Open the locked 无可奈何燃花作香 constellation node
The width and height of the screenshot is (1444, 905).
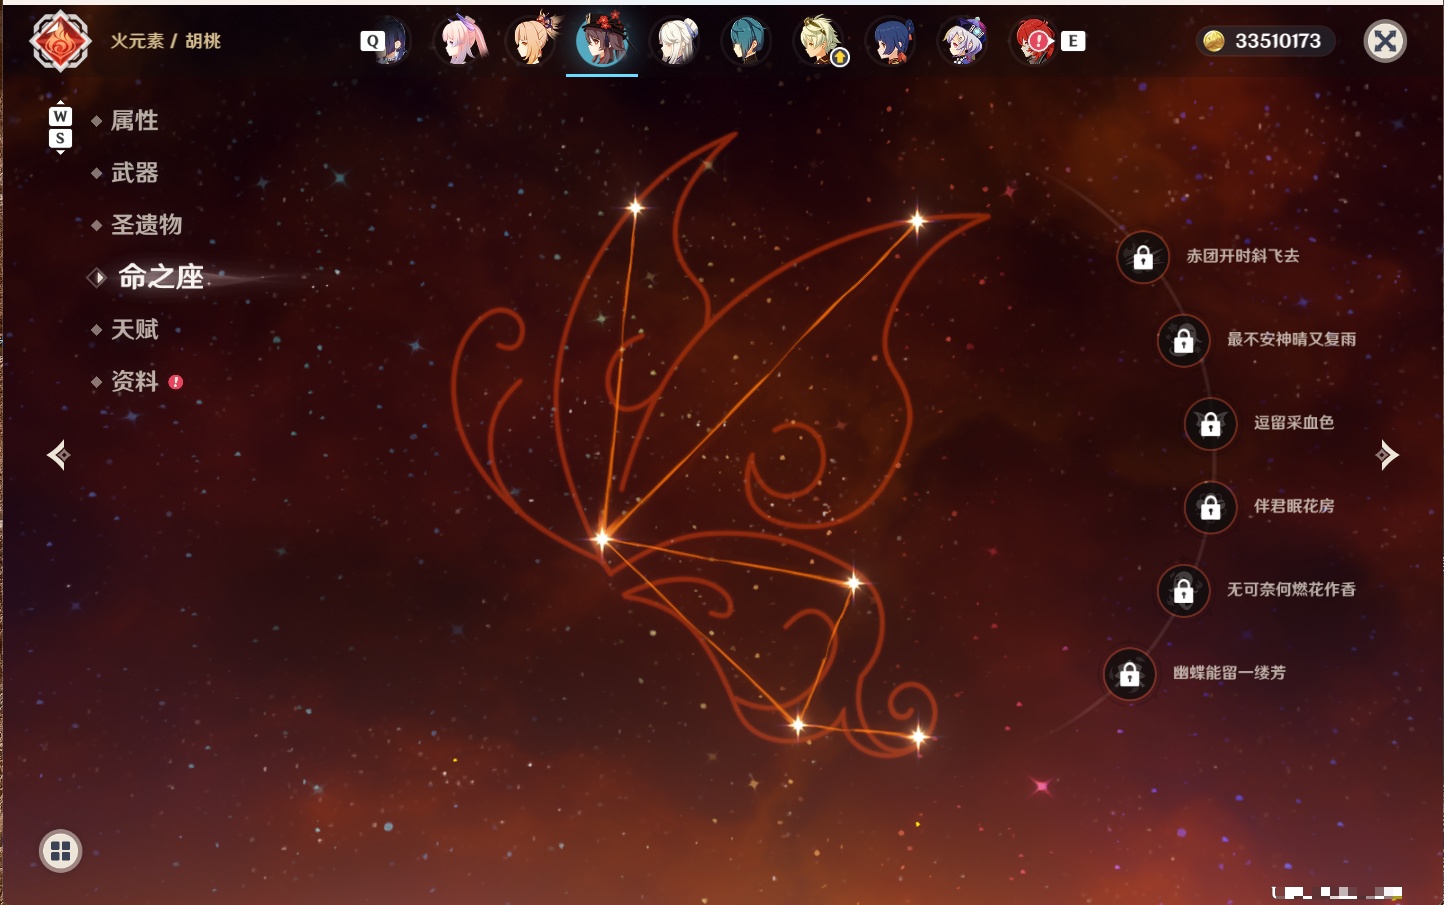click(x=1184, y=591)
